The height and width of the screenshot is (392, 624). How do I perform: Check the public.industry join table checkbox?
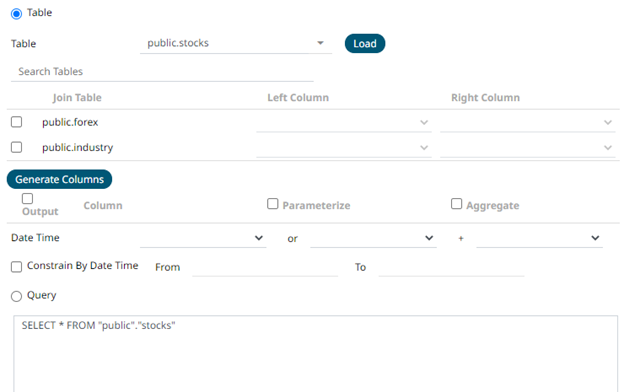[x=16, y=147]
